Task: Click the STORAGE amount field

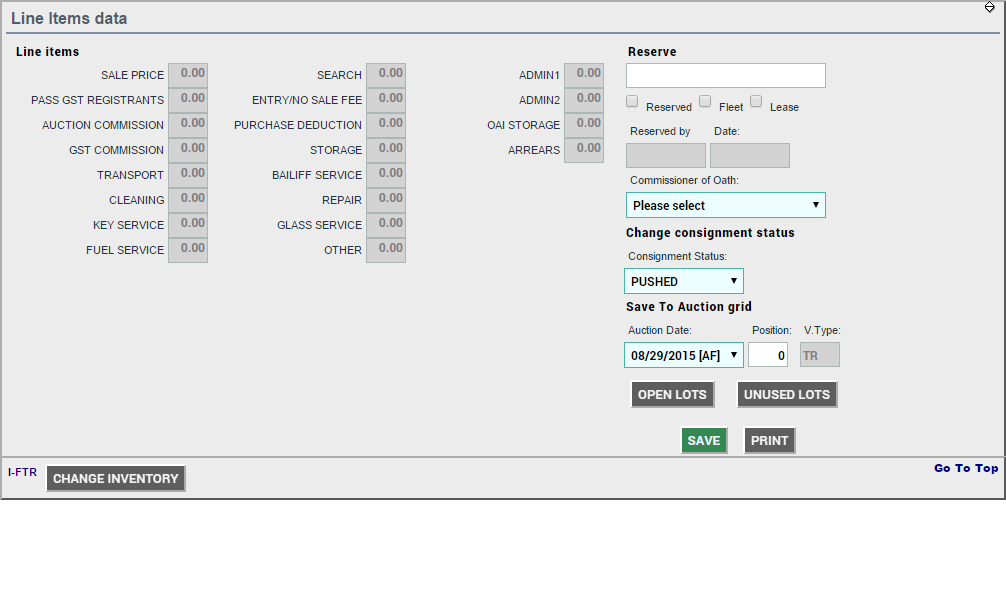Action: coord(386,150)
